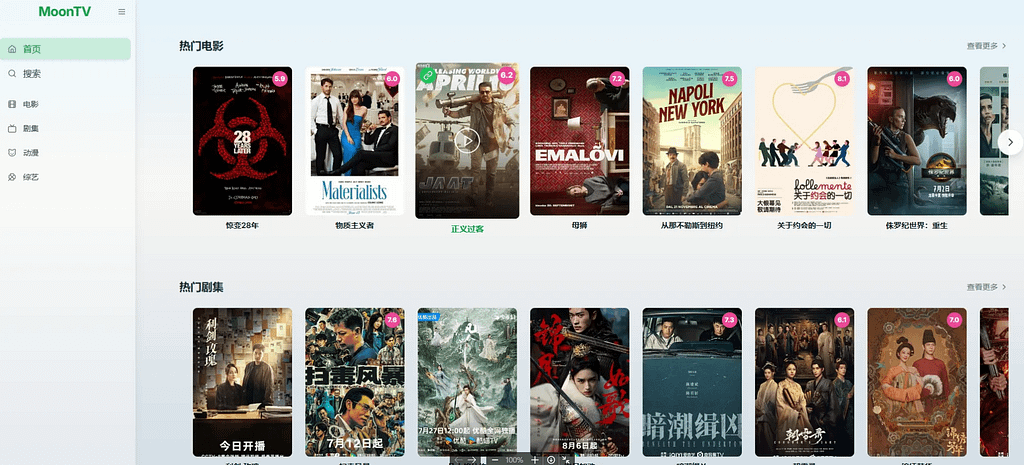Click the 关于约会的一切 title link
This screenshot has height=465, width=1024.
click(804, 225)
